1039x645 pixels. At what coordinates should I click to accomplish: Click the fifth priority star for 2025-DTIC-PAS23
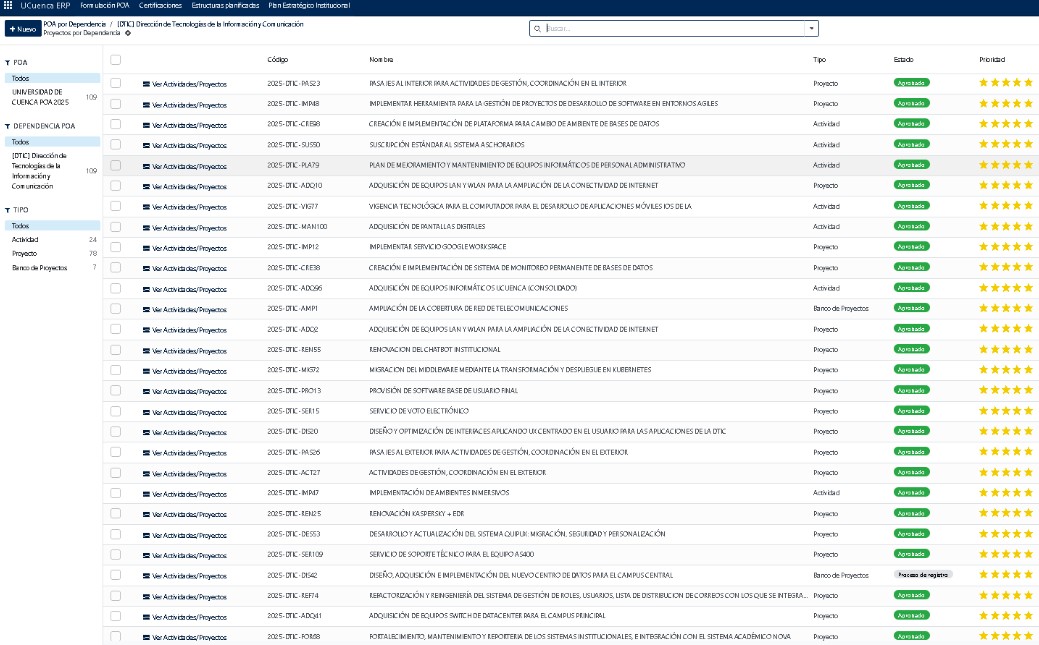1029,83
